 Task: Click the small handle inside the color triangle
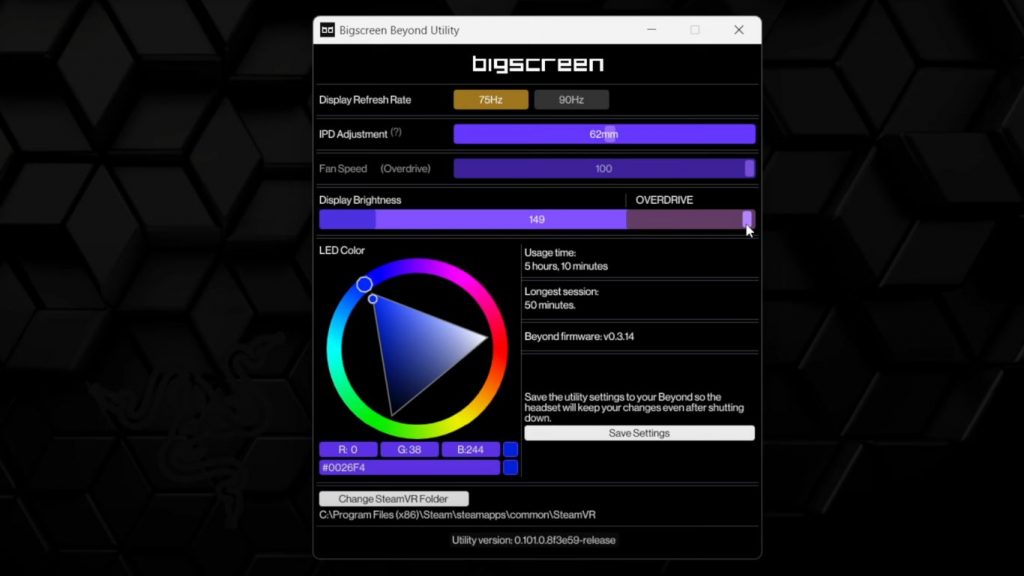373,299
